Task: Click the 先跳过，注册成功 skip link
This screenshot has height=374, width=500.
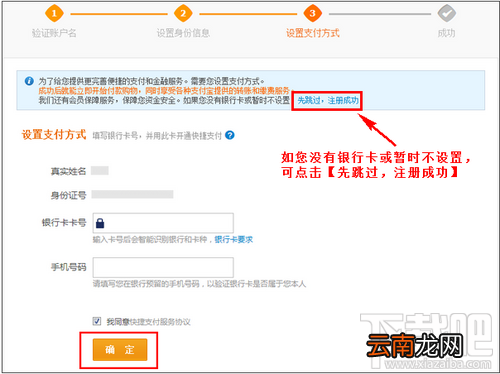Action: click(x=328, y=100)
